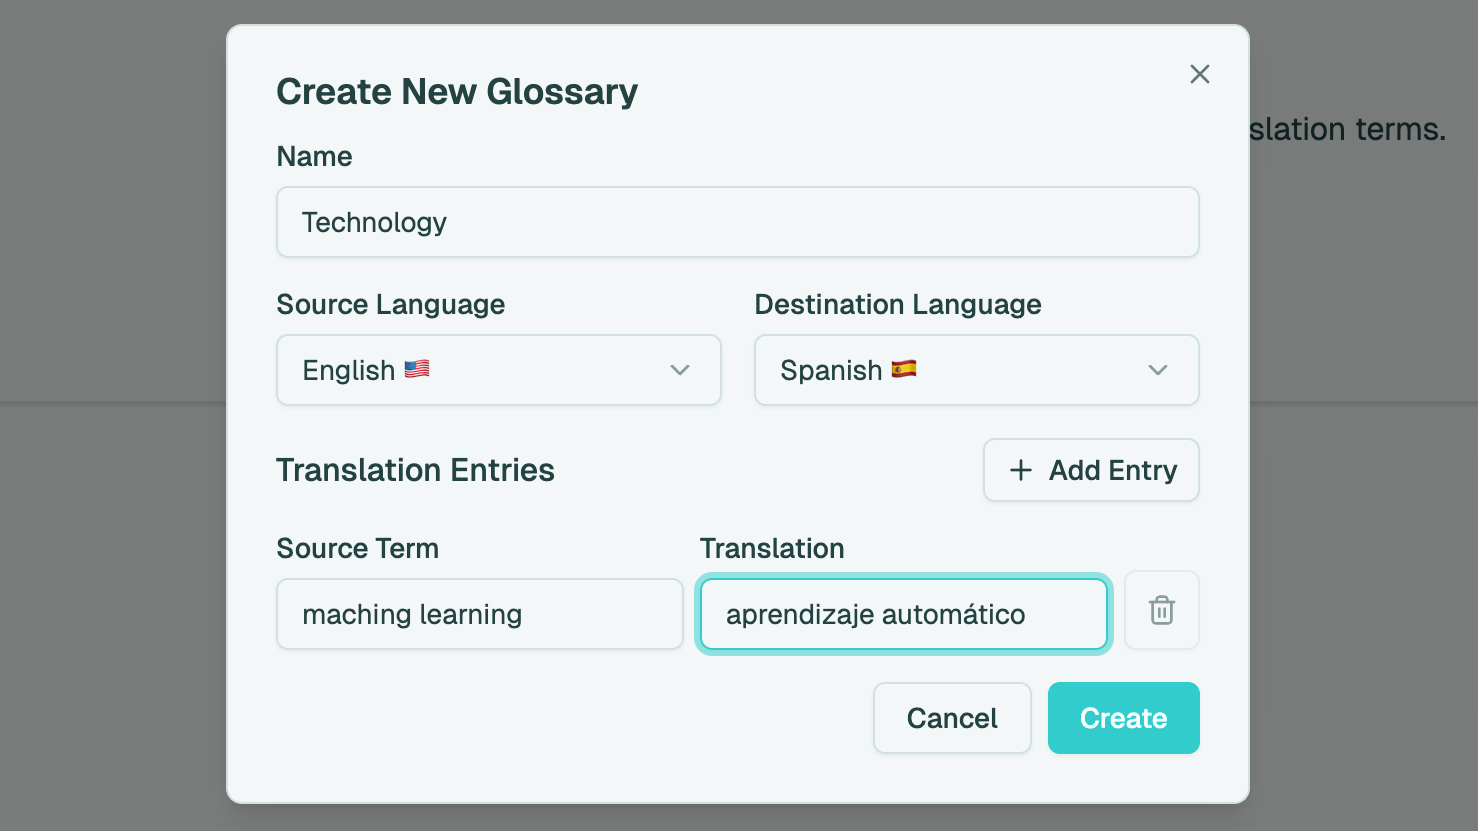Screen dimensions: 1478x831
Task: Click the Spanish selector's chevron arrow
Action: [x=1158, y=370]
